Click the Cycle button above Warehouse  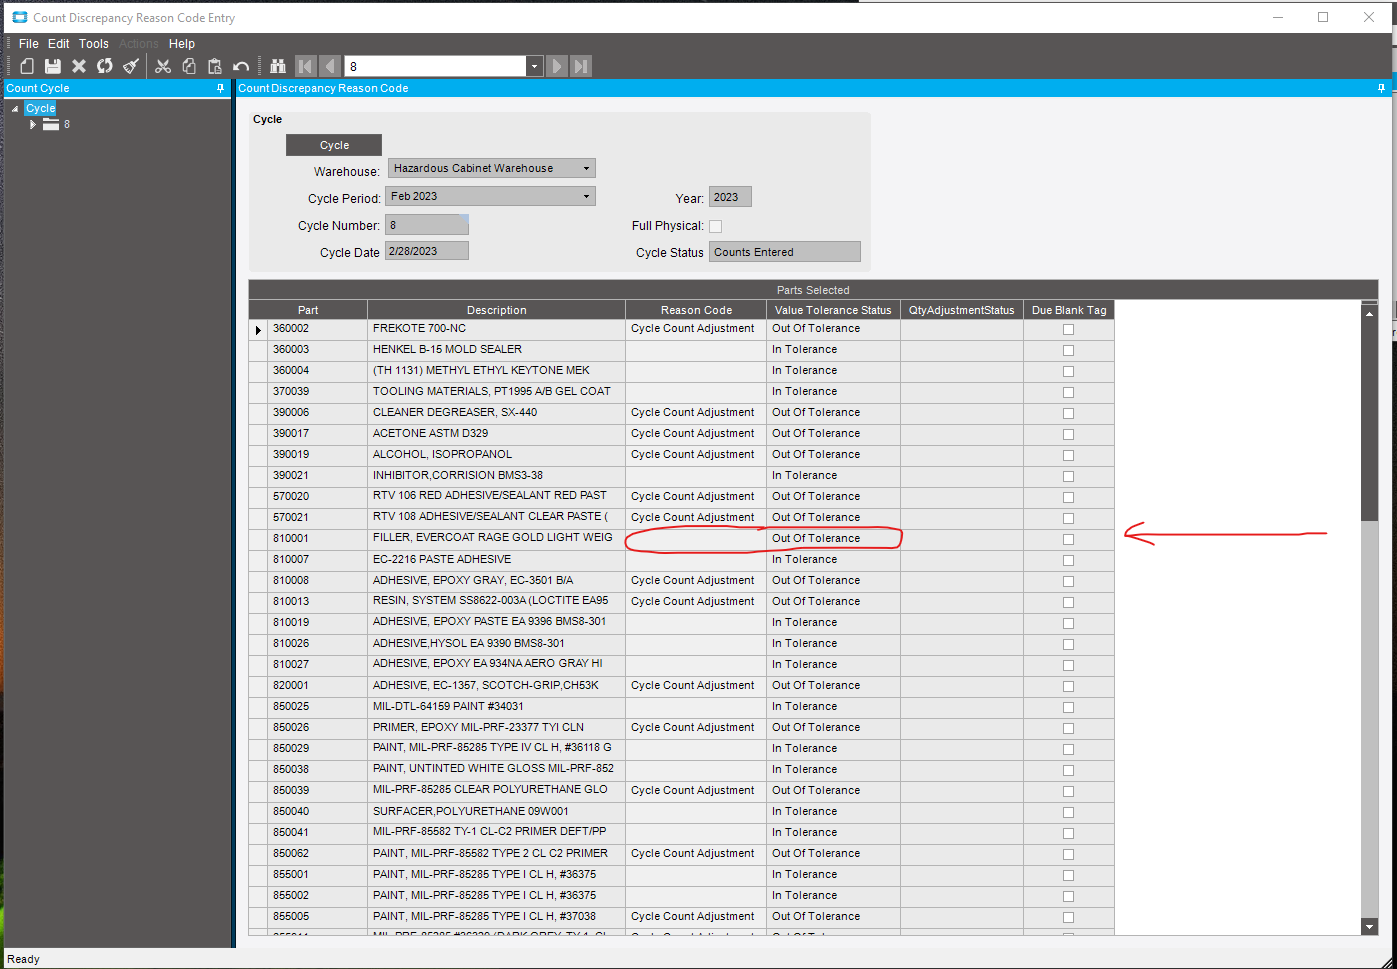334,145
